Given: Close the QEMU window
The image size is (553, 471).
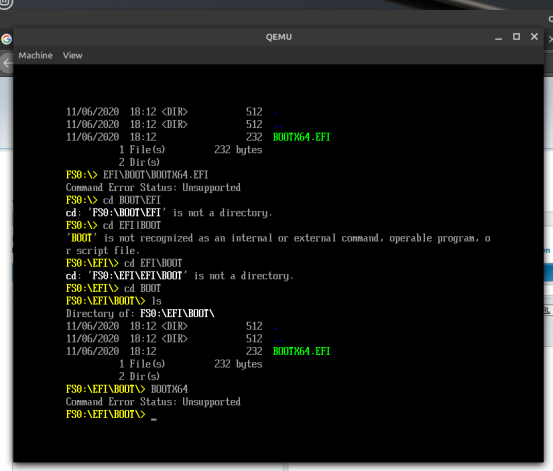Looking at the screenshot, I should 534,37.
